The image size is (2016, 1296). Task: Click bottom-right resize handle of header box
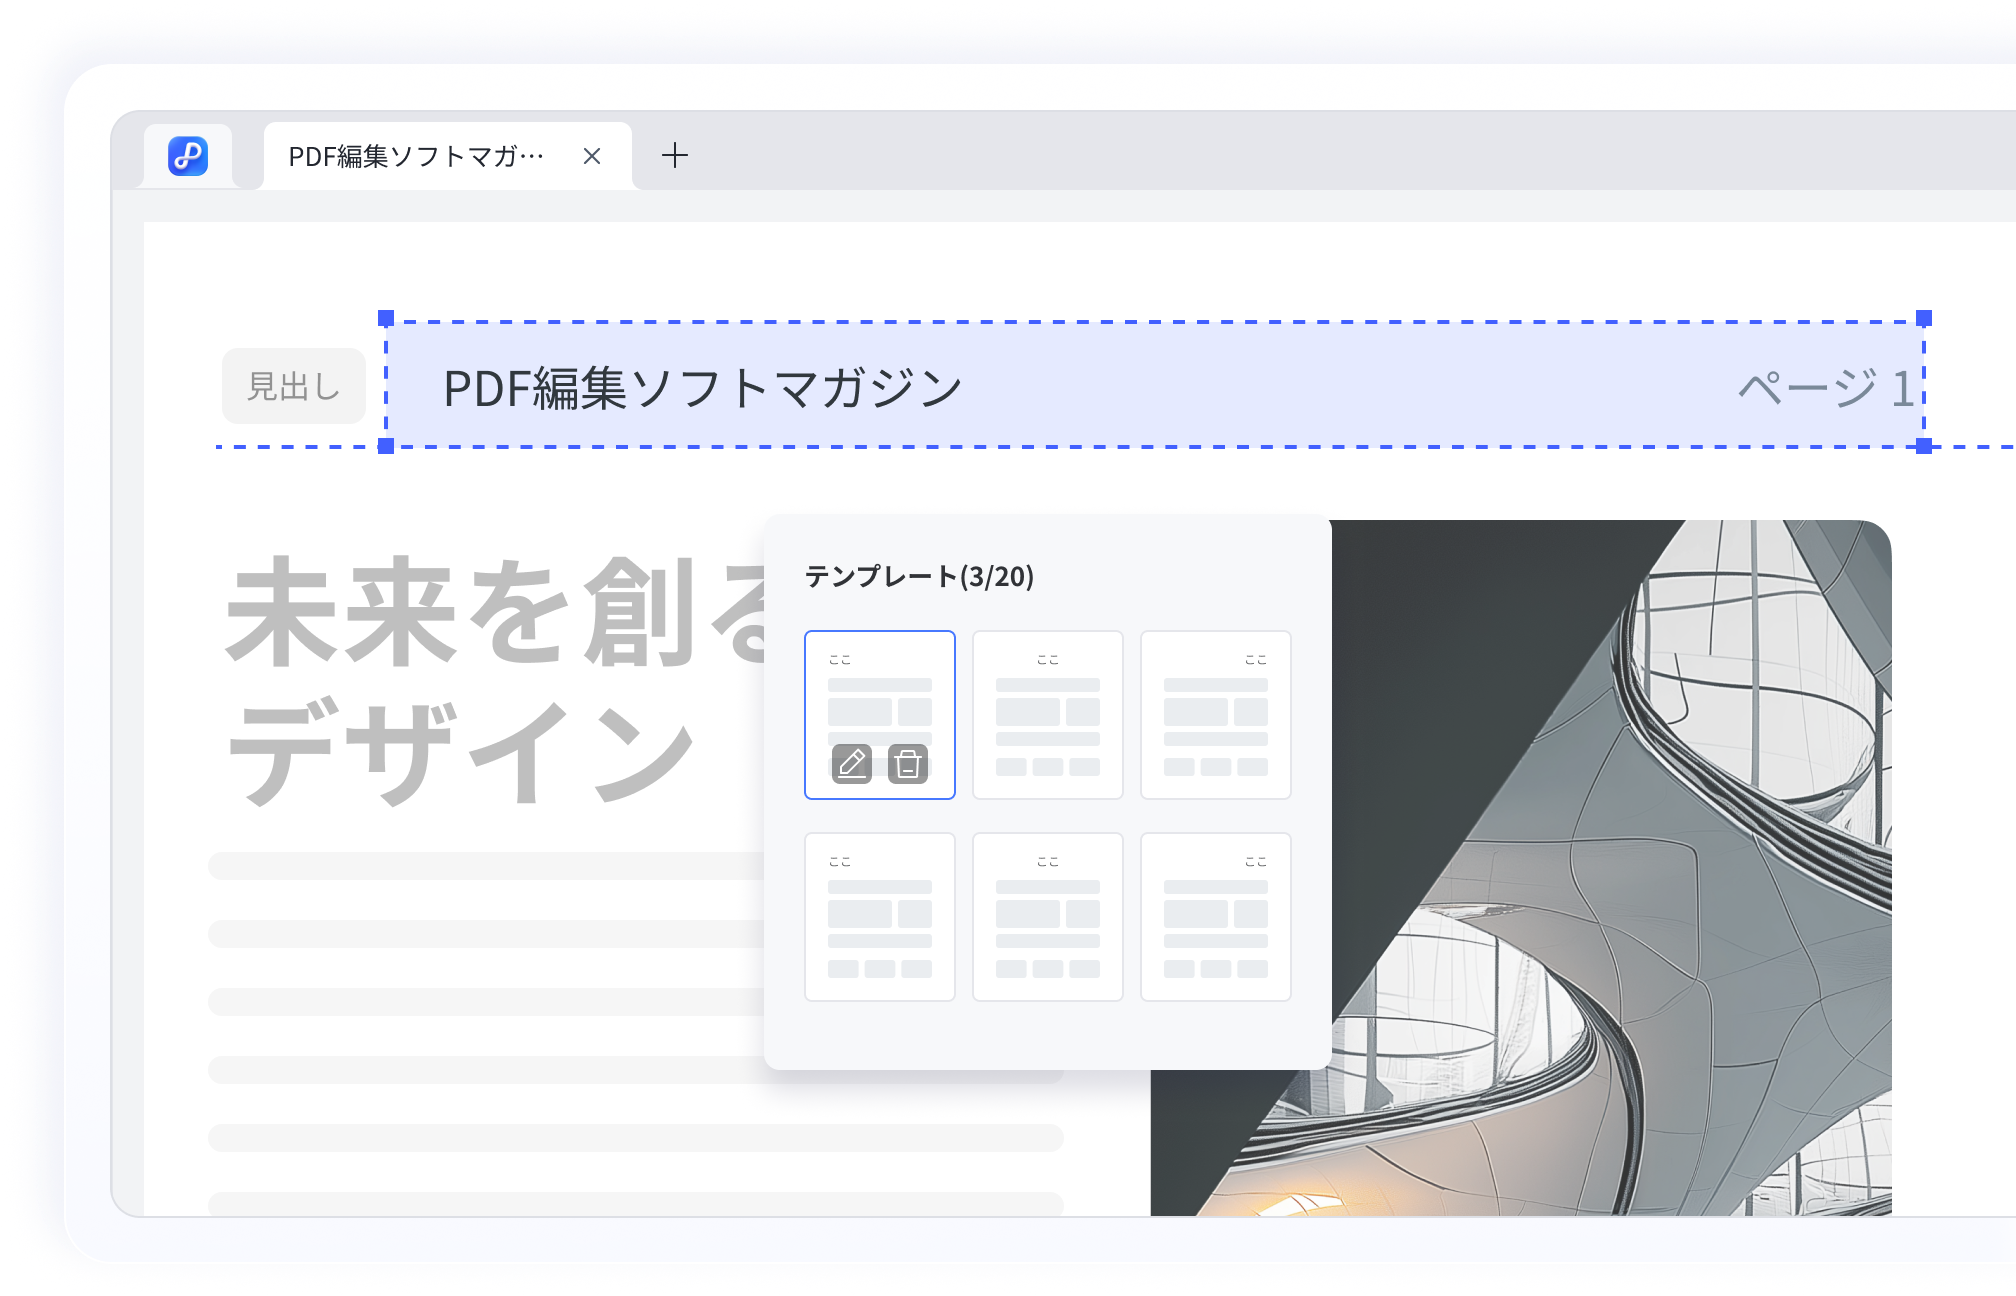click(x=1924, y=446)
